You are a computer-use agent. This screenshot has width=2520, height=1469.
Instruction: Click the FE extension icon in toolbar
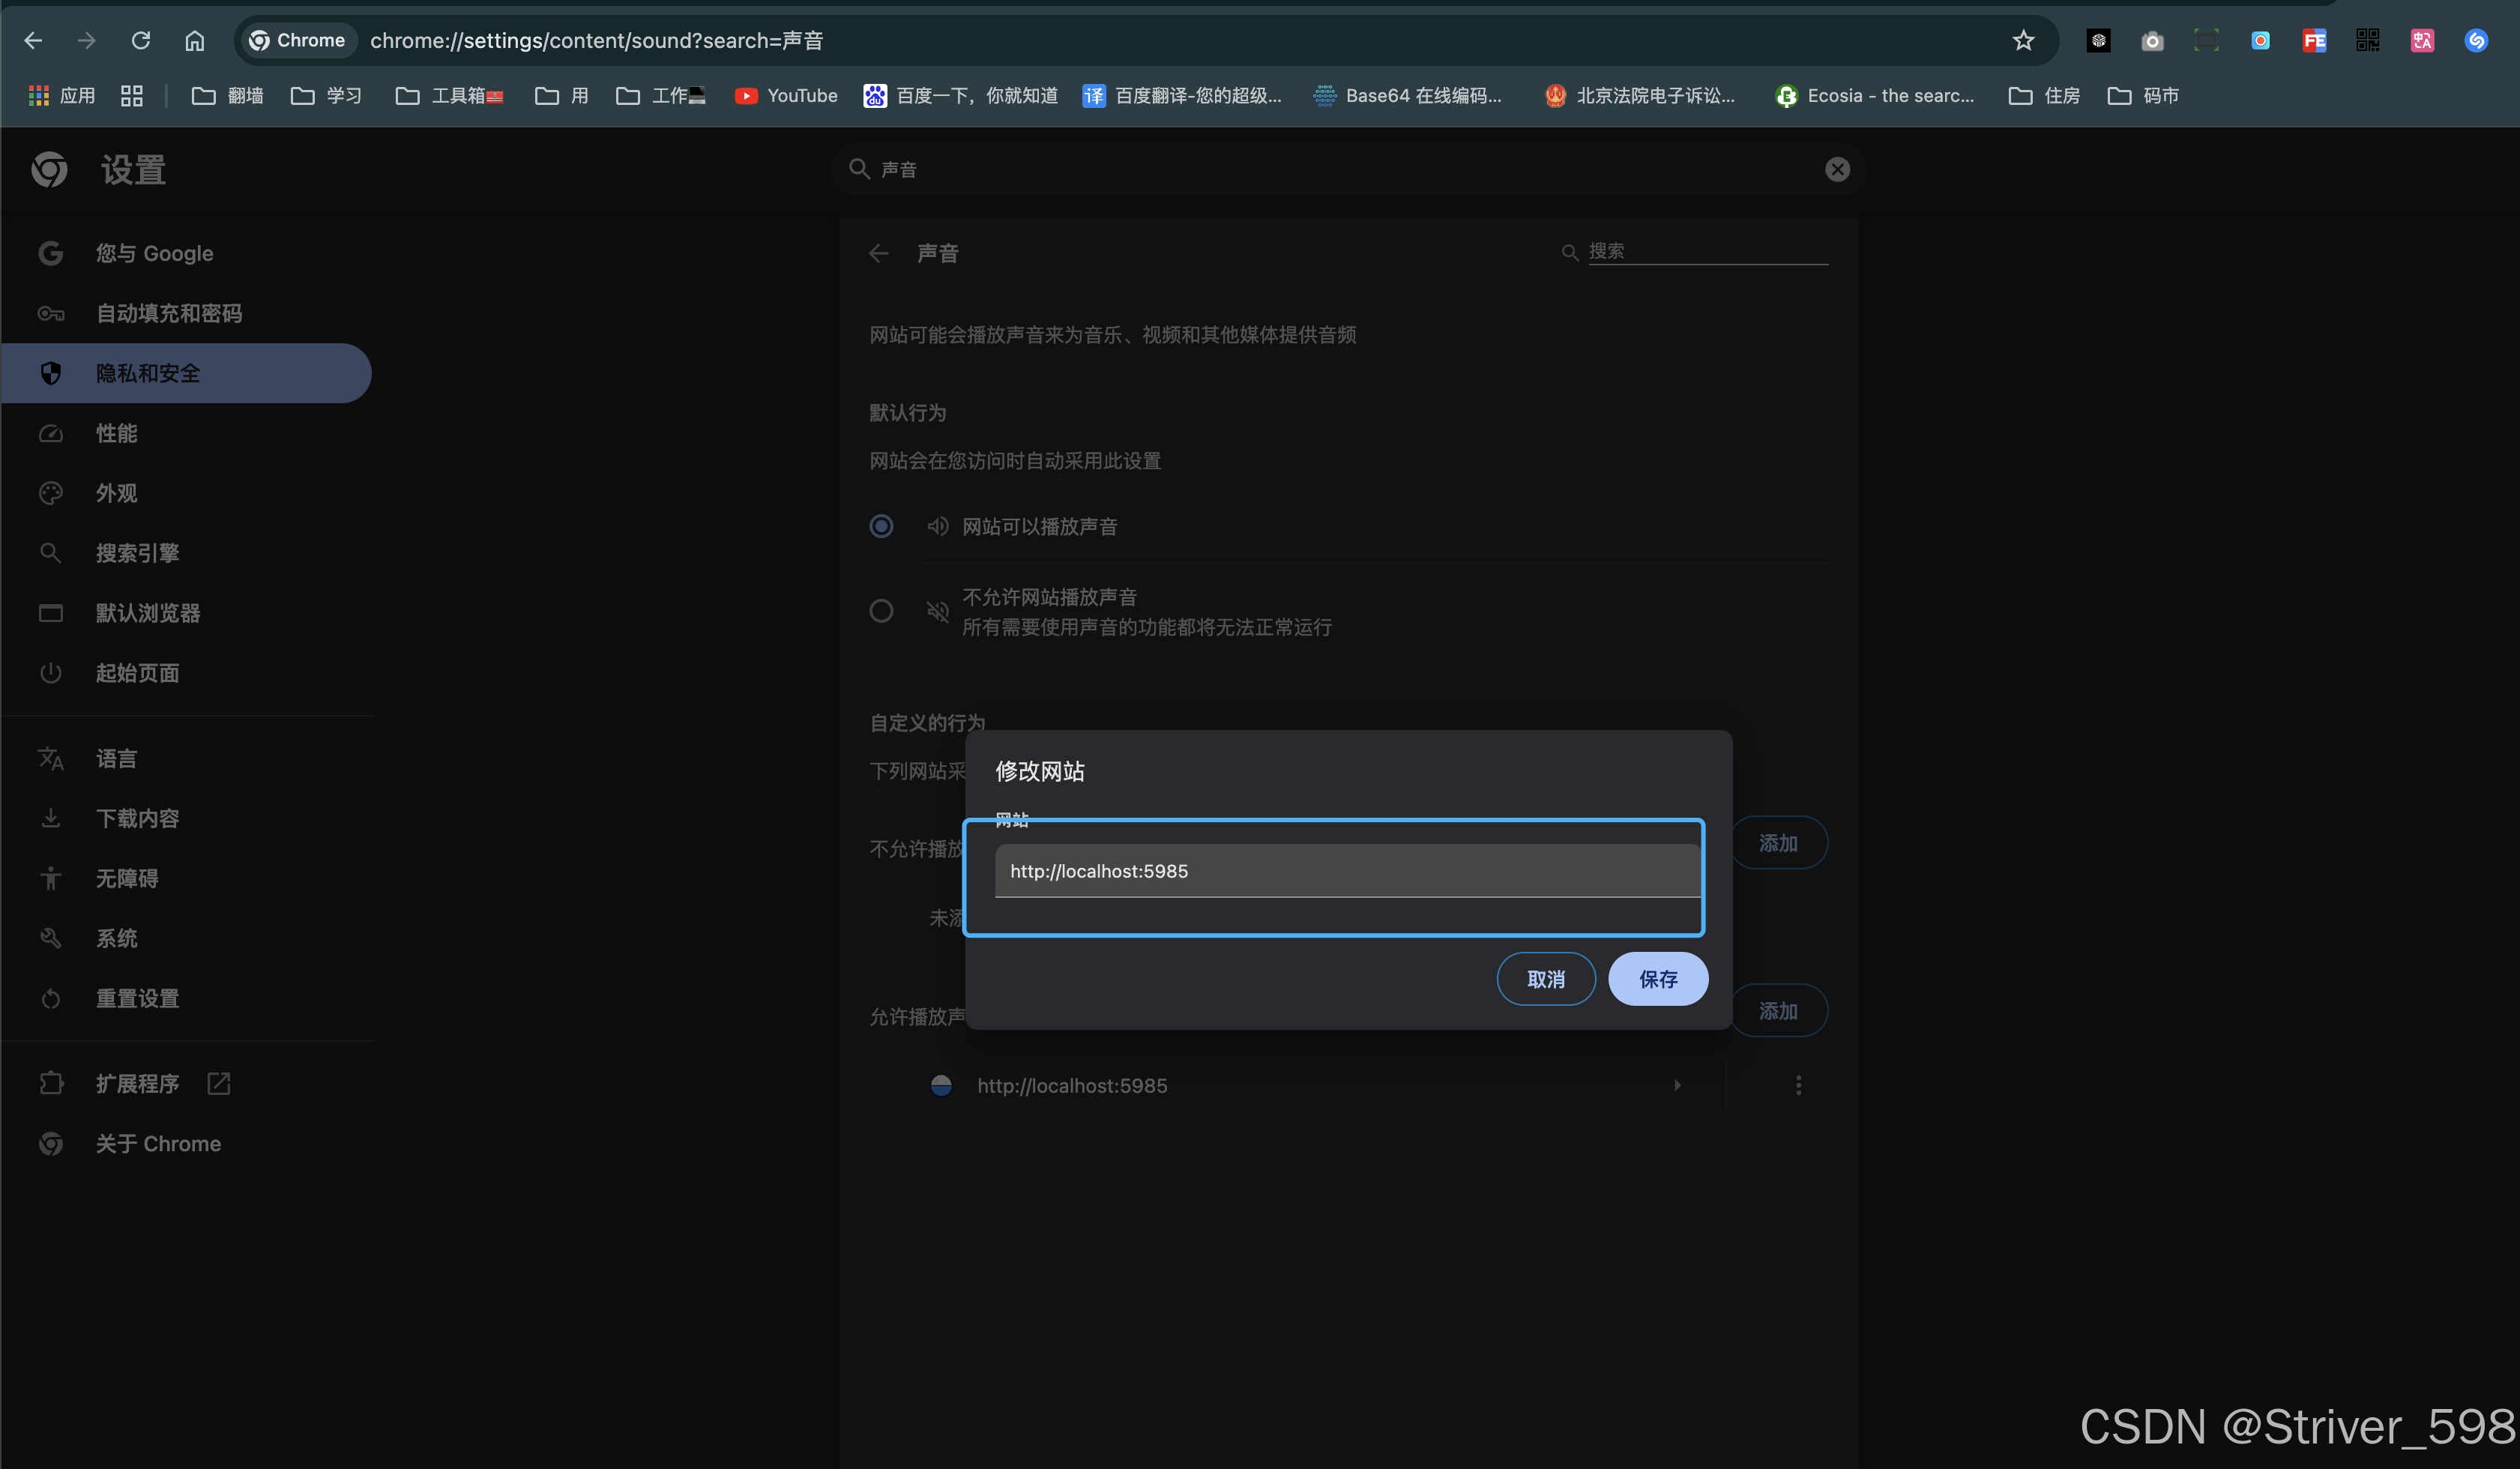[x=2314, y=40]
